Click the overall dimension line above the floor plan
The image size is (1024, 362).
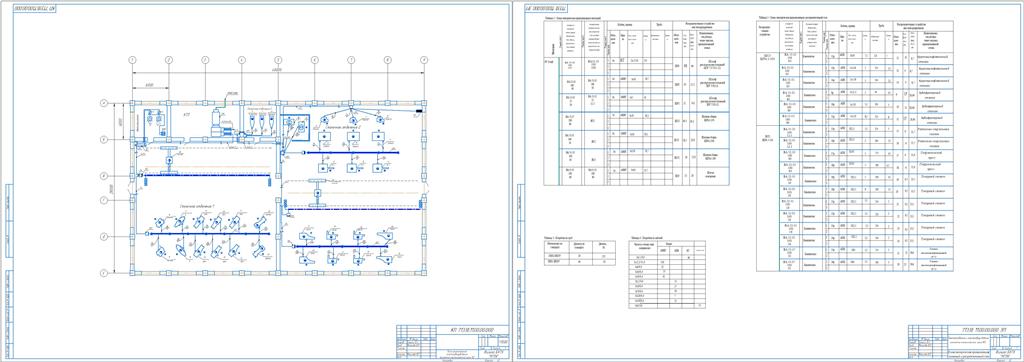point(278,71)
